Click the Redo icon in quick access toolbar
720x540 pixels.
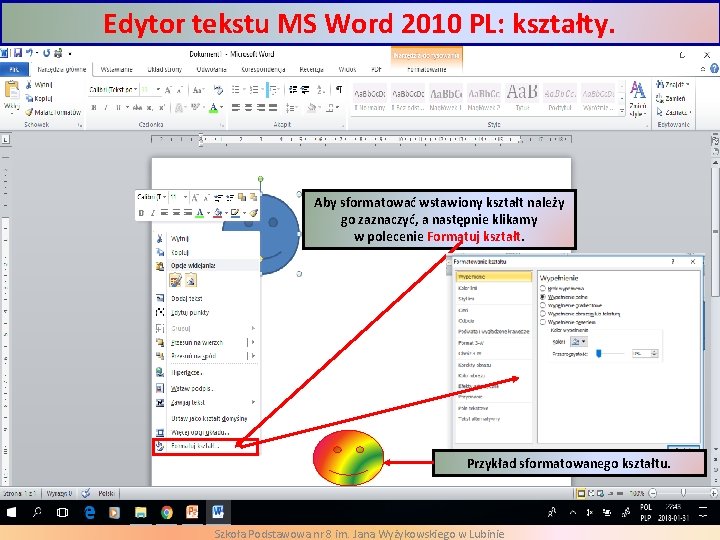coord(46,53)
